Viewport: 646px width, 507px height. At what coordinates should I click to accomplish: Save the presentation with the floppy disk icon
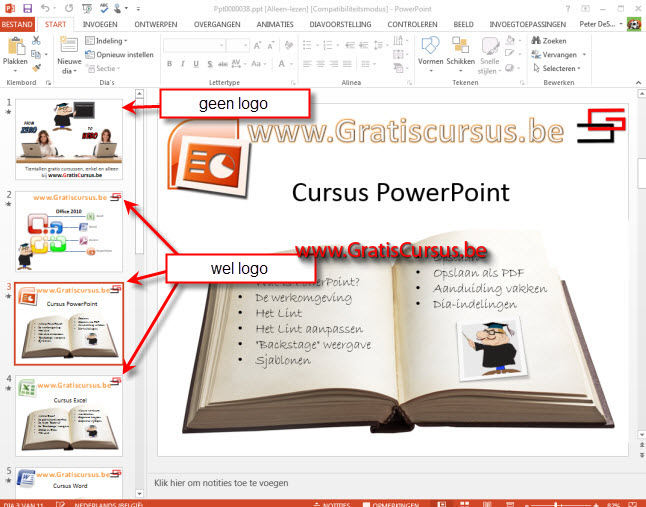27,8
